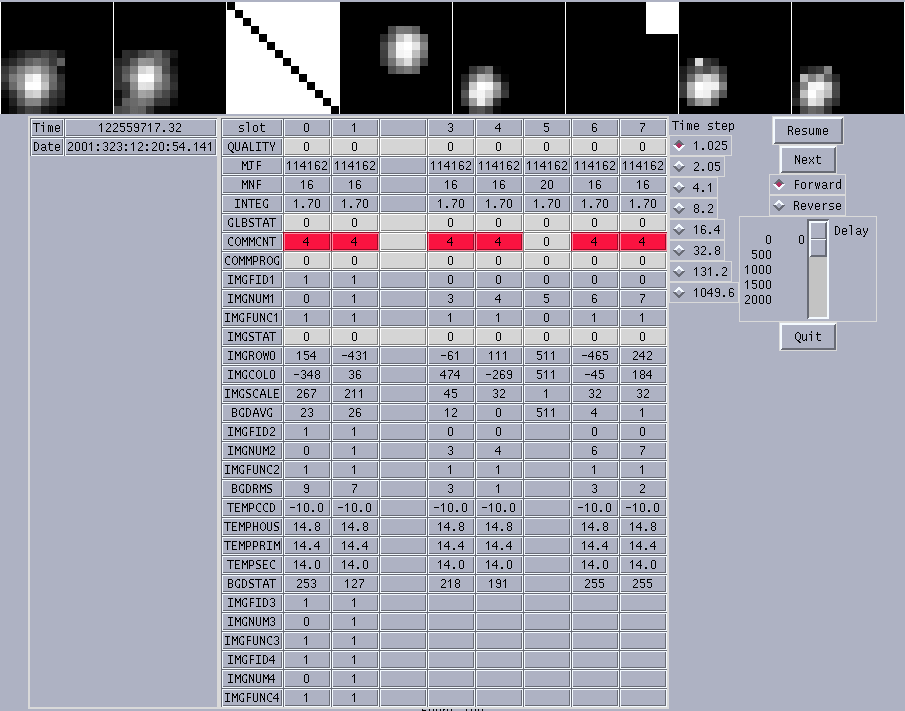
Task: Click BGDSTAT value 253
Action: pyautogui.click(x=306, y=584)
